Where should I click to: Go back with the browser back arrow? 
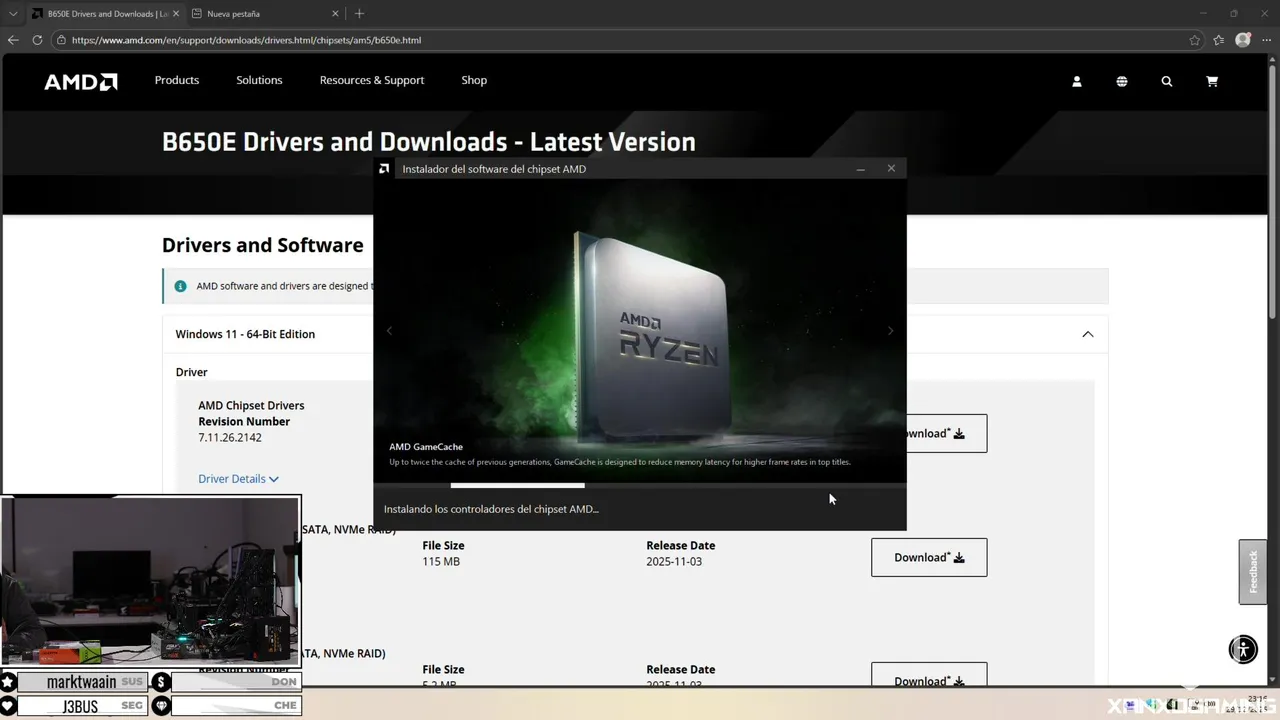pos(13,40)
